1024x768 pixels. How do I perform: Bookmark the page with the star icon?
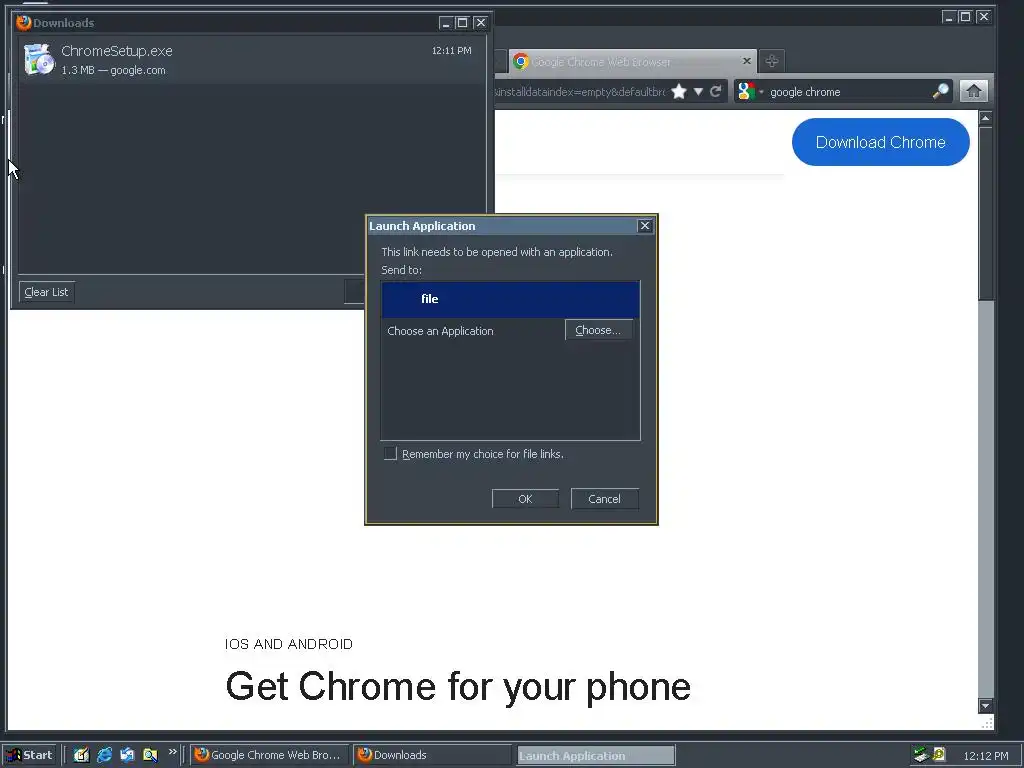[x=679, y=91]
